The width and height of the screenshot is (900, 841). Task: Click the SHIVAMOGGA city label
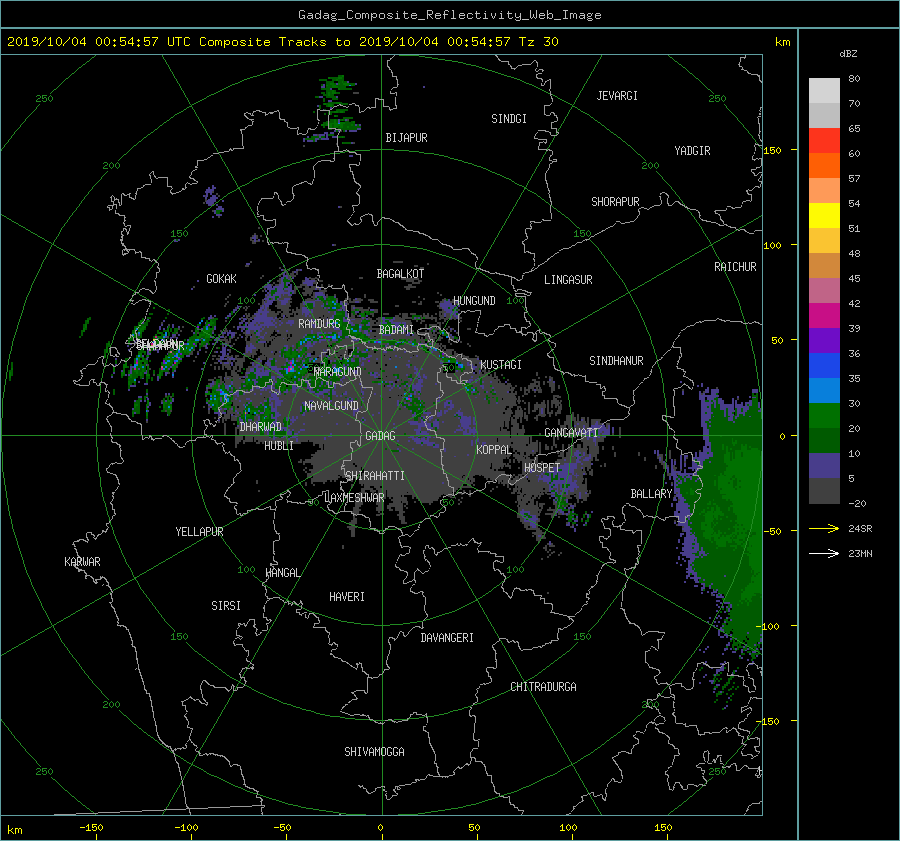[374, 752]
